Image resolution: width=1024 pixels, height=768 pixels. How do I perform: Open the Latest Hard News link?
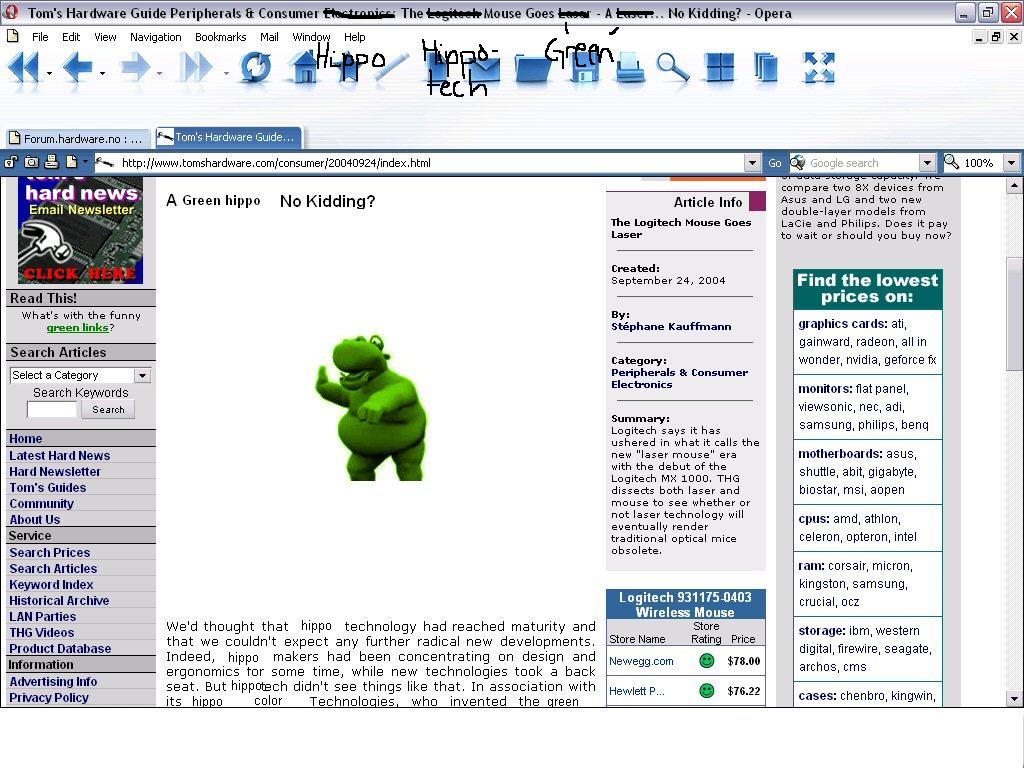[x=59, y=456]
